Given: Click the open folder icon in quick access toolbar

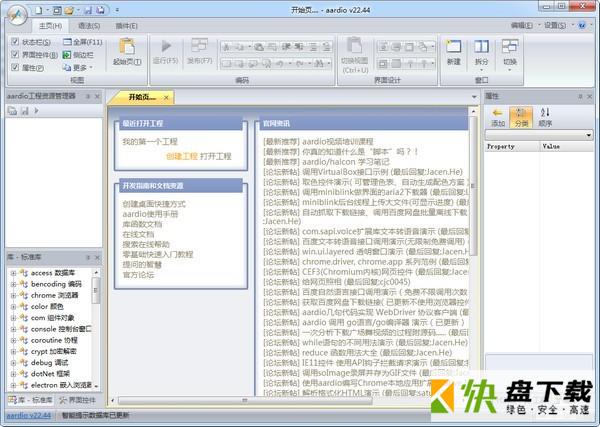Looking at the screenshot, I should 69,10.
